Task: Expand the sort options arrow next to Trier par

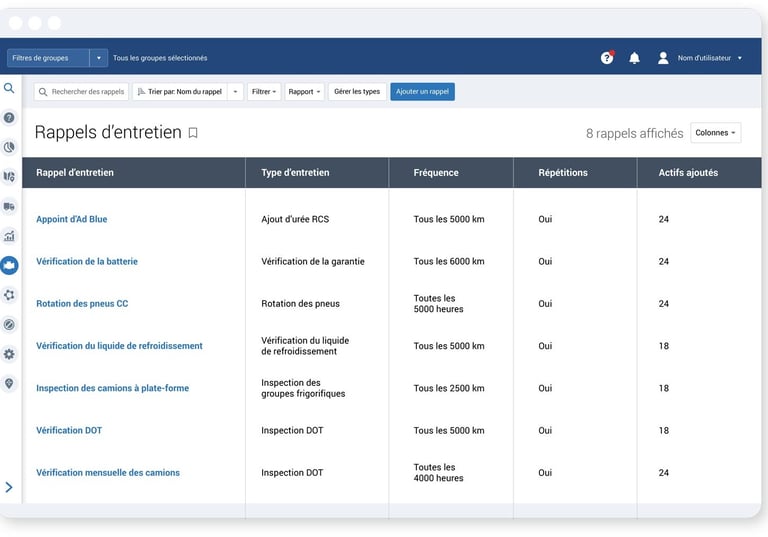Action: click(235, 92)
